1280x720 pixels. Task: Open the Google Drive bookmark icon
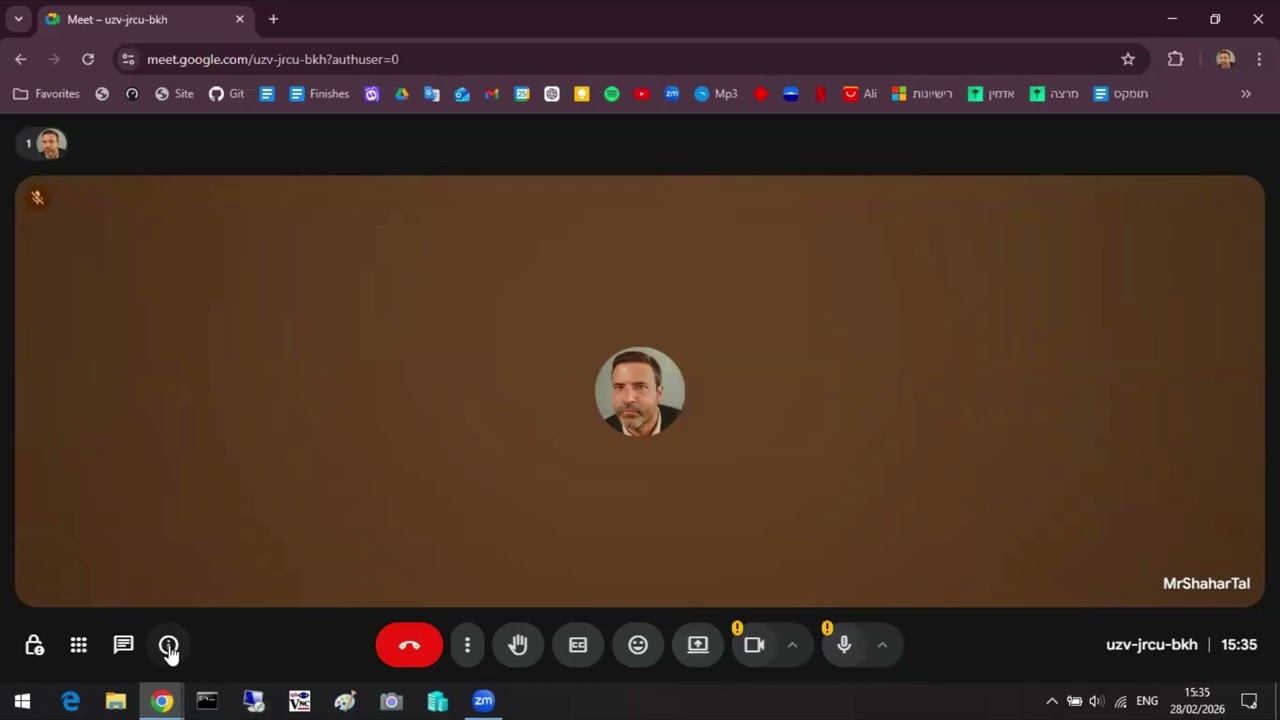pos(402,94)
